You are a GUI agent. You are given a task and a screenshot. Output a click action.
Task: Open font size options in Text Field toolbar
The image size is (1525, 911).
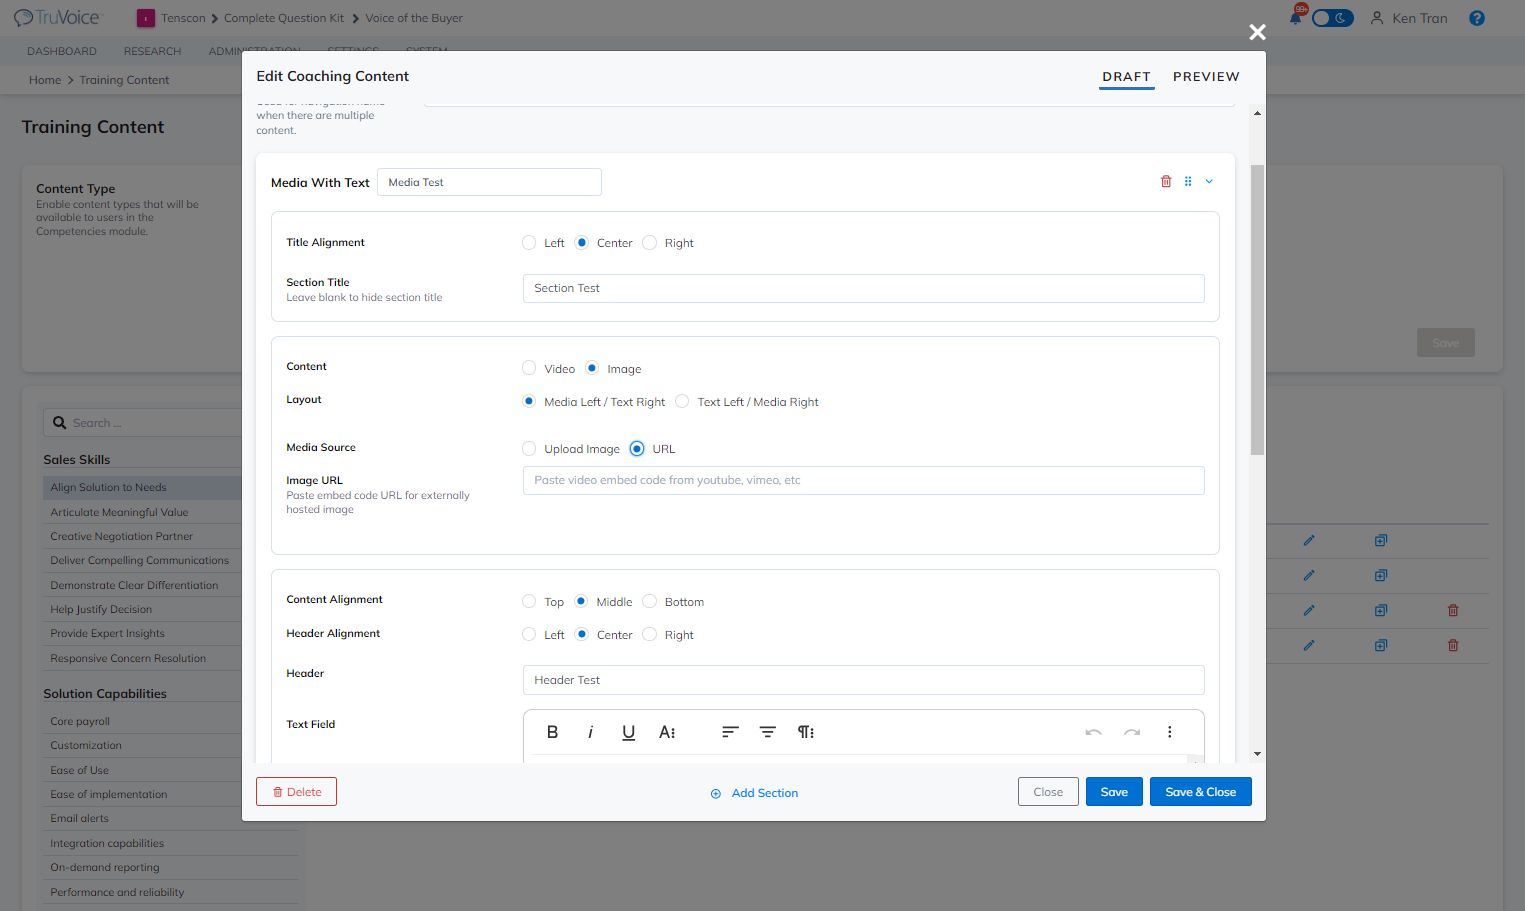[667, 732]
